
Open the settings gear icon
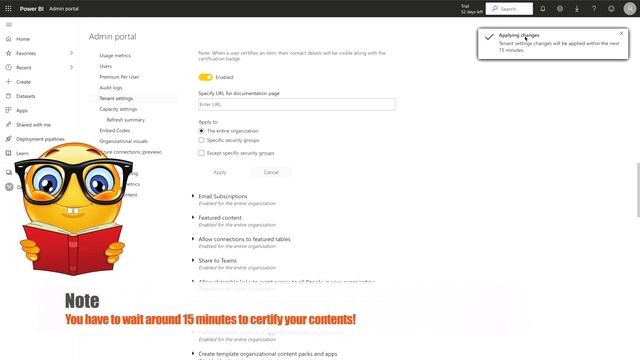(x=560, y=9)
